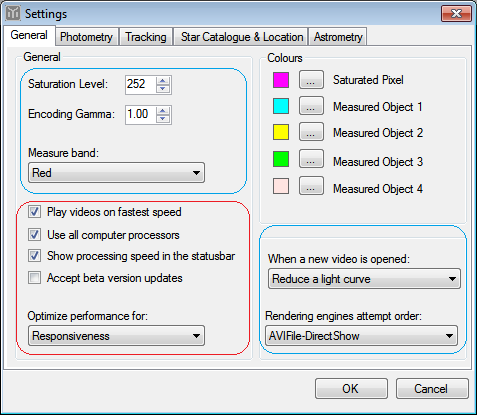Open colour picker for Measured Object 1
The width and height of the screenshot is (477, 415).
(x=311, y=106)
